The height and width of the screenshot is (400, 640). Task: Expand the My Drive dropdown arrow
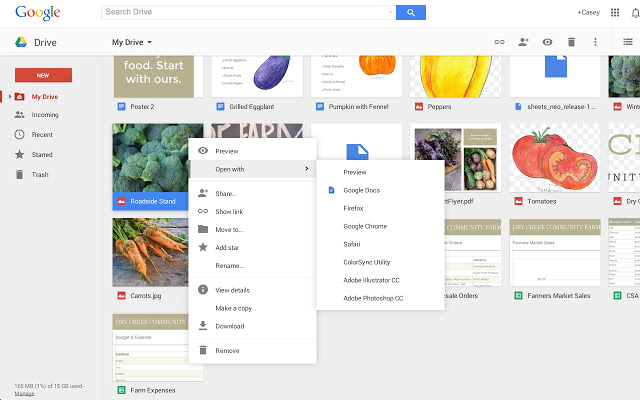coord(149,42)
